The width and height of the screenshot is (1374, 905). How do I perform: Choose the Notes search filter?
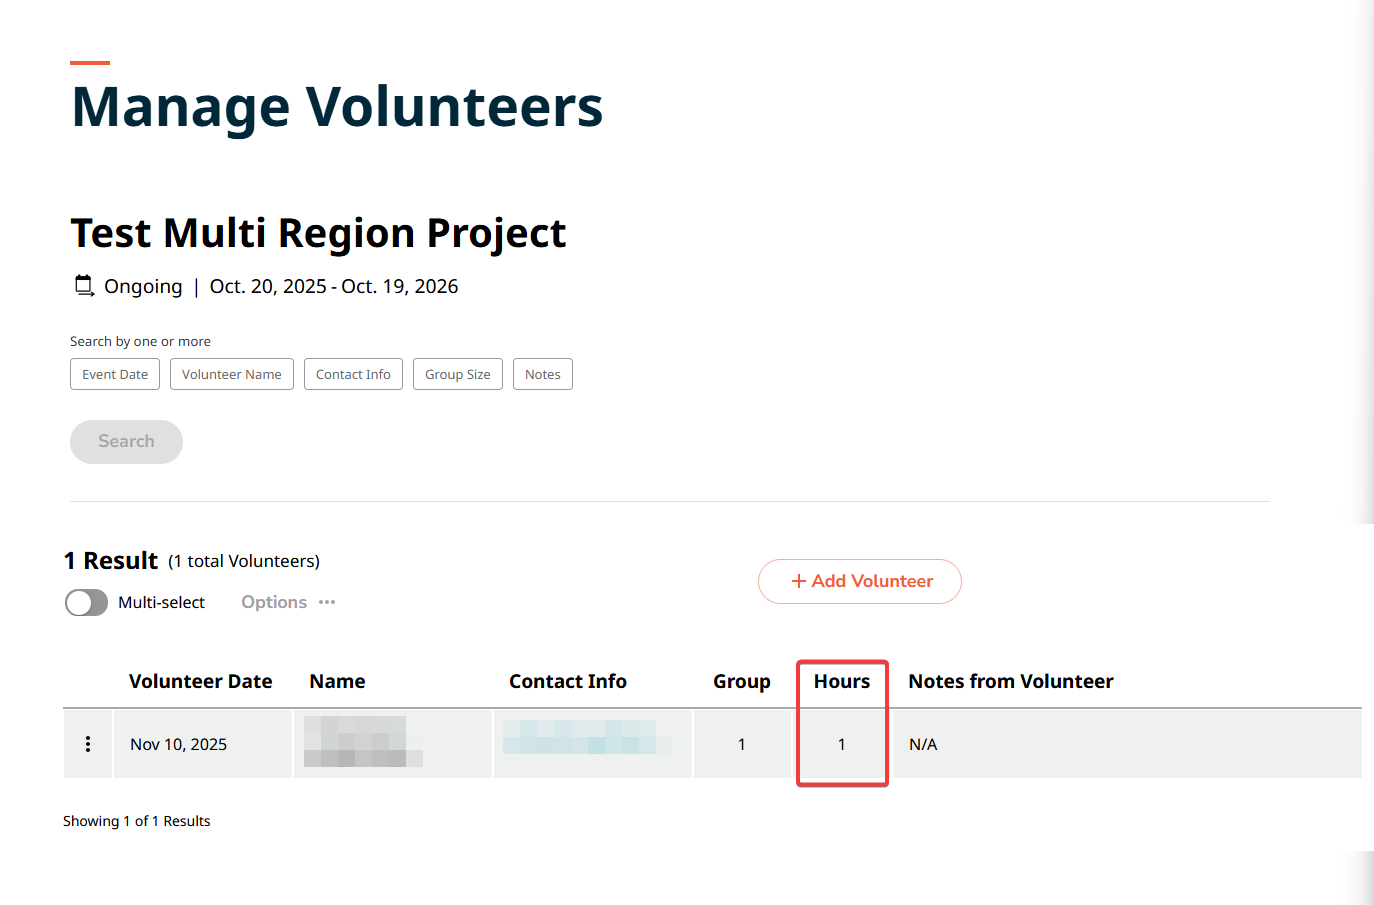click(x=543, y=374)
